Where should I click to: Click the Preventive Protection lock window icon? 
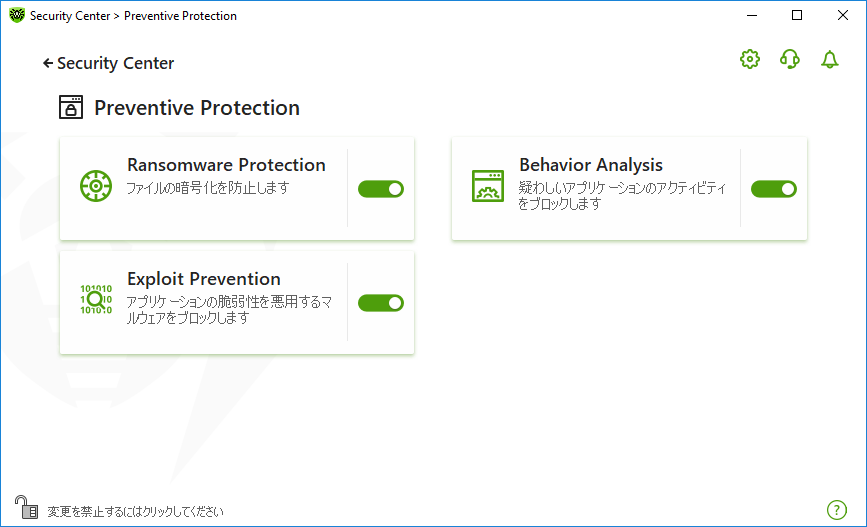71,107
